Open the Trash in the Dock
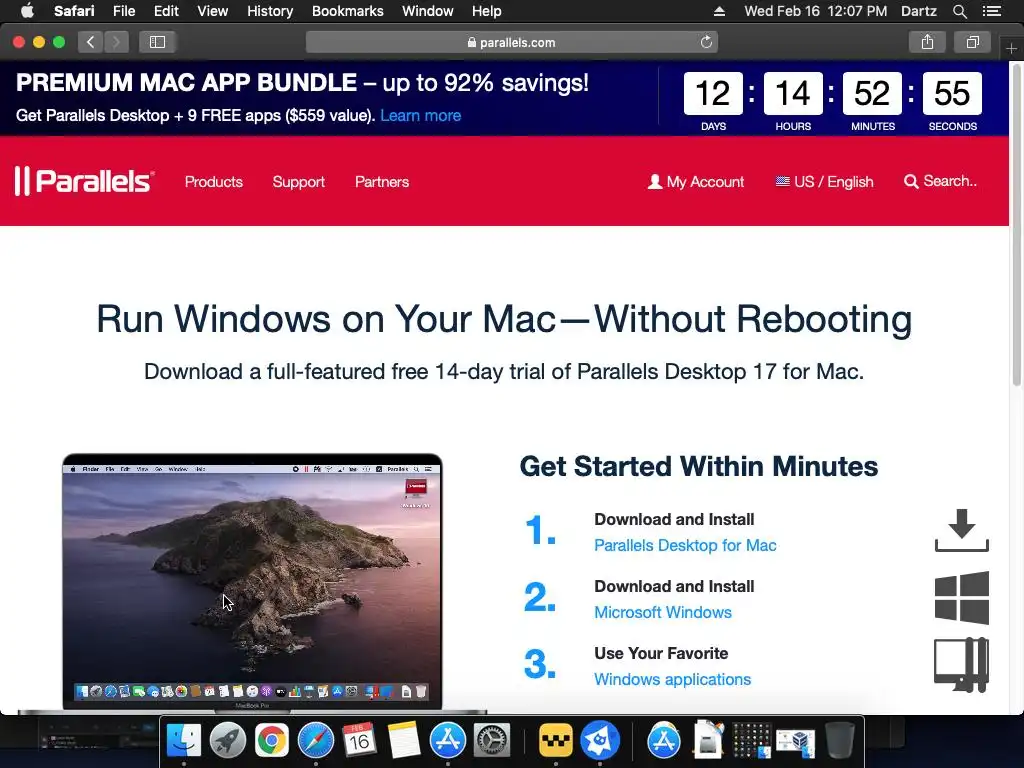The height and width of the screenshot is (768, 1024). 840,740
